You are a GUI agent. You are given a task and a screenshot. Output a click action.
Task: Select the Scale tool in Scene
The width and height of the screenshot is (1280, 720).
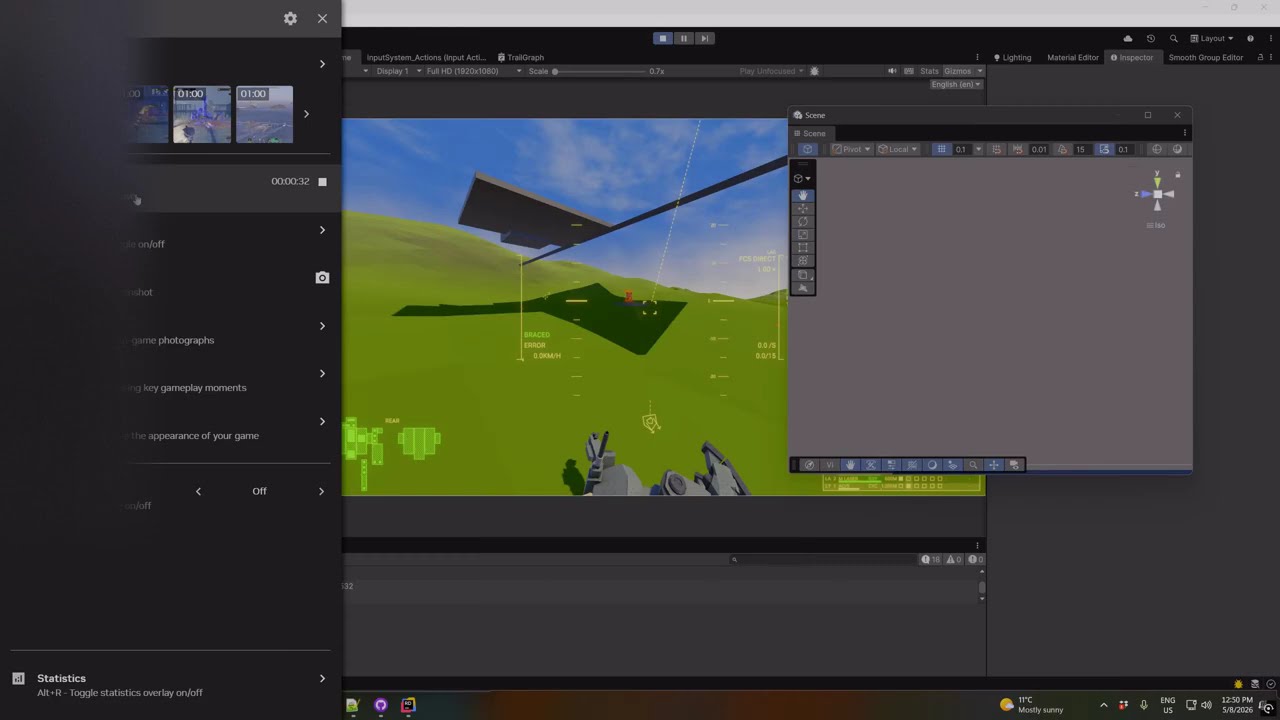(x=803, y=235)
